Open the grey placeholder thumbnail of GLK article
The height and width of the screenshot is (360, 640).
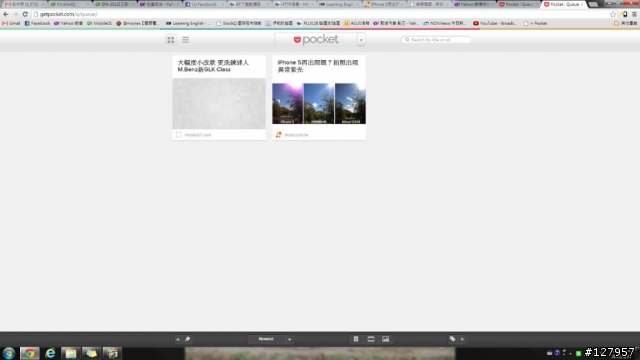(219, 103)
